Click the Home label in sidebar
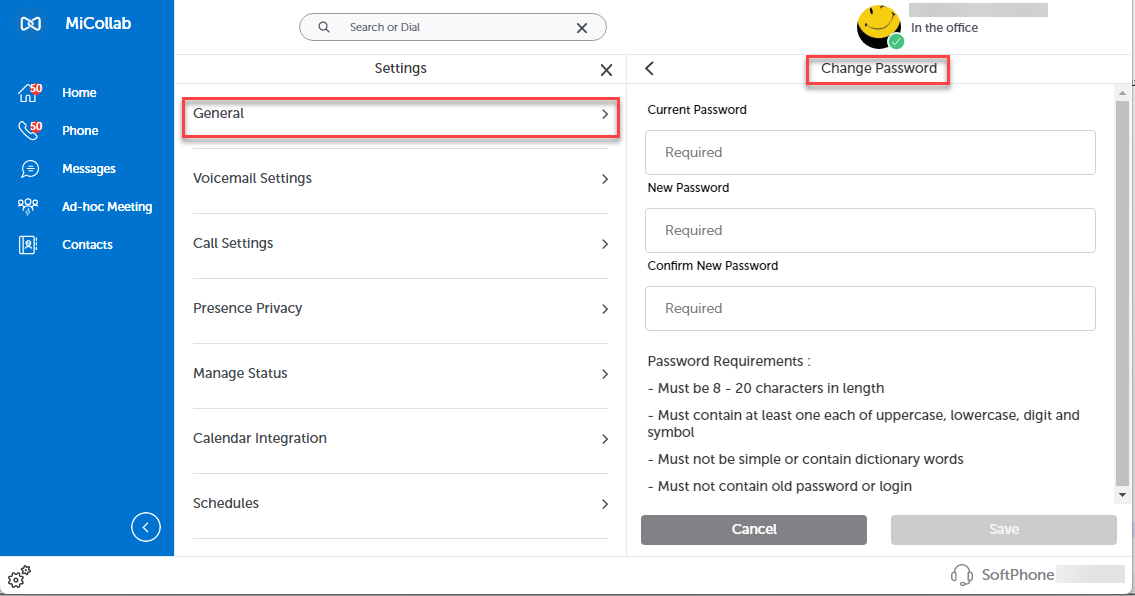The image size is (1135, 596). (x=79, y=93)
